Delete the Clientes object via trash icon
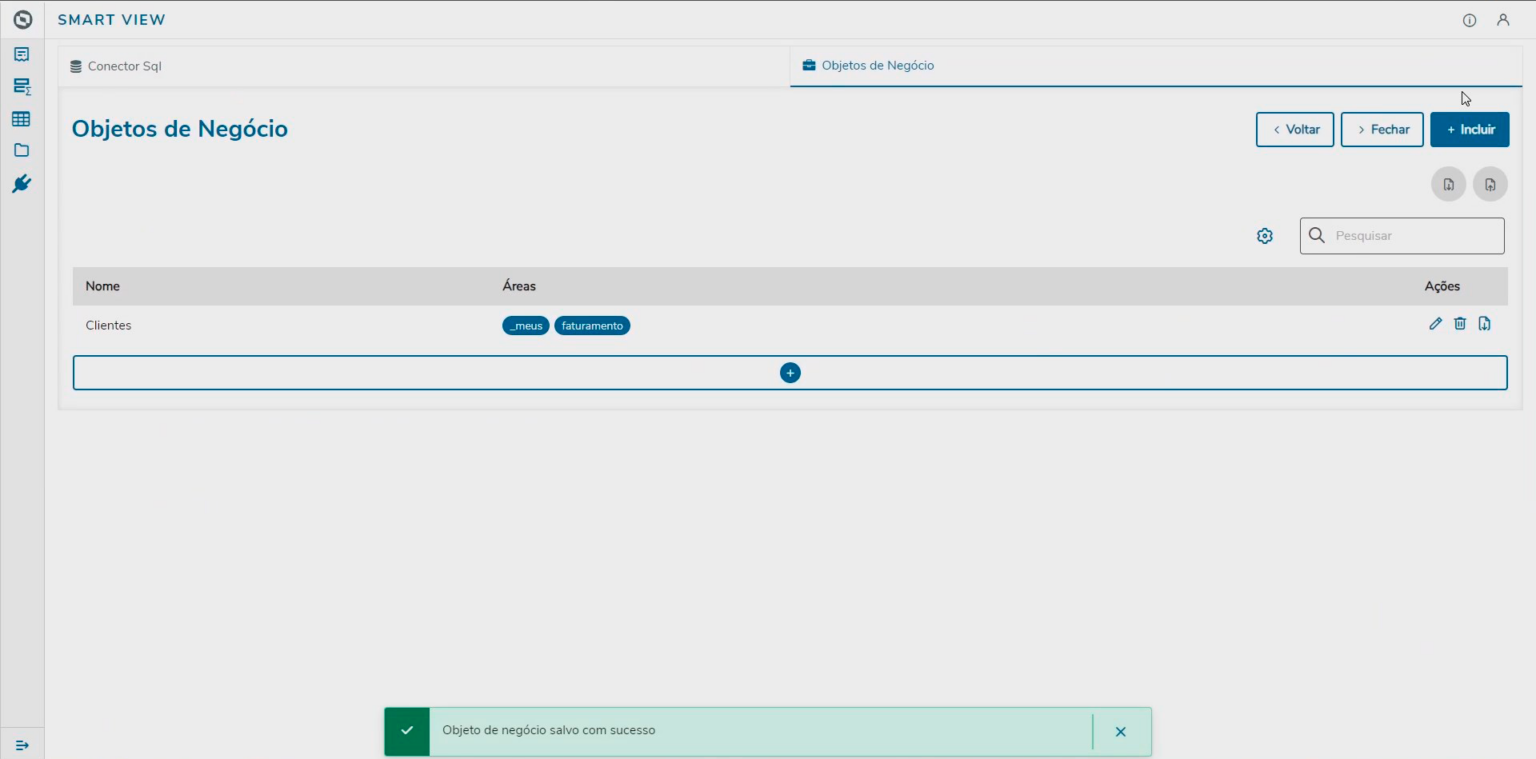Screen dimensions: 1536x759 coord(1460,324)
